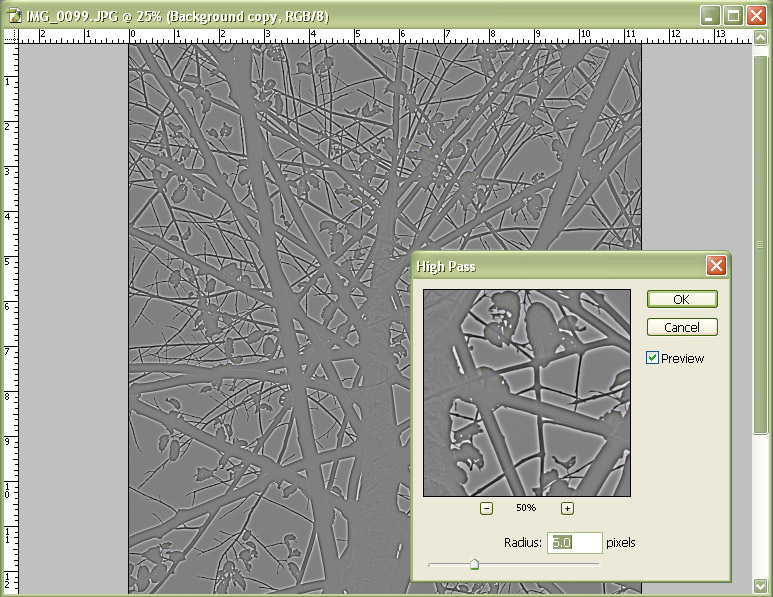The image size is (773, 597).
Task: Close the High Pass dialog
Action: click(715, 266)
